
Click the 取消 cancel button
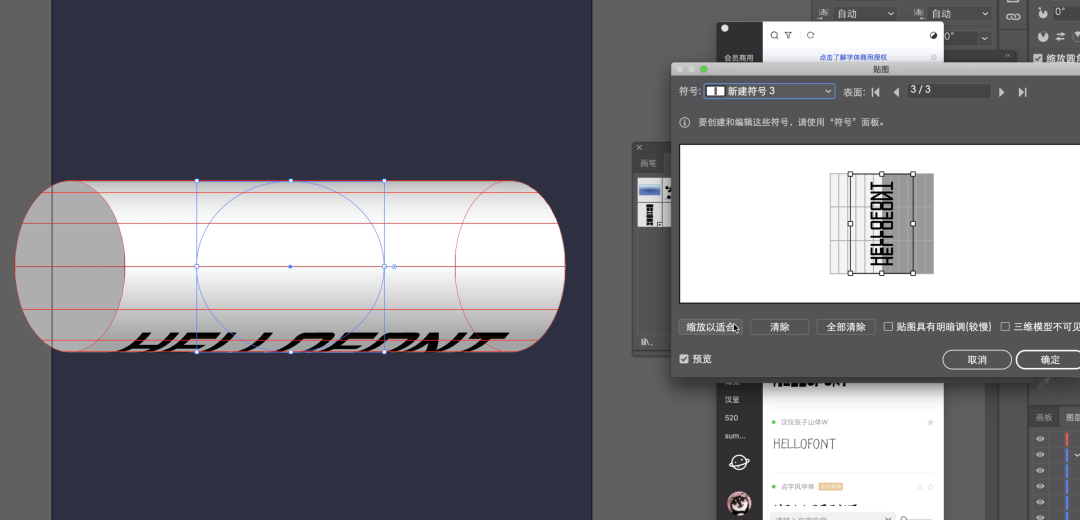click(x=976, y=360)
